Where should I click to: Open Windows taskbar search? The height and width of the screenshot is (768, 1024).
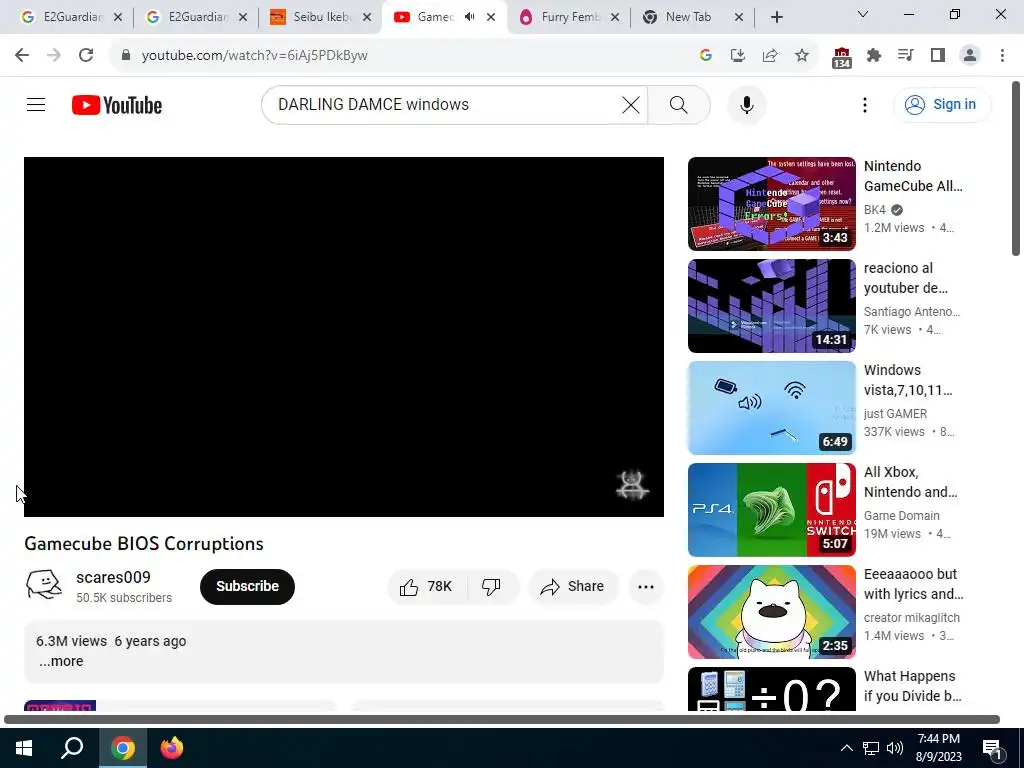72,748
